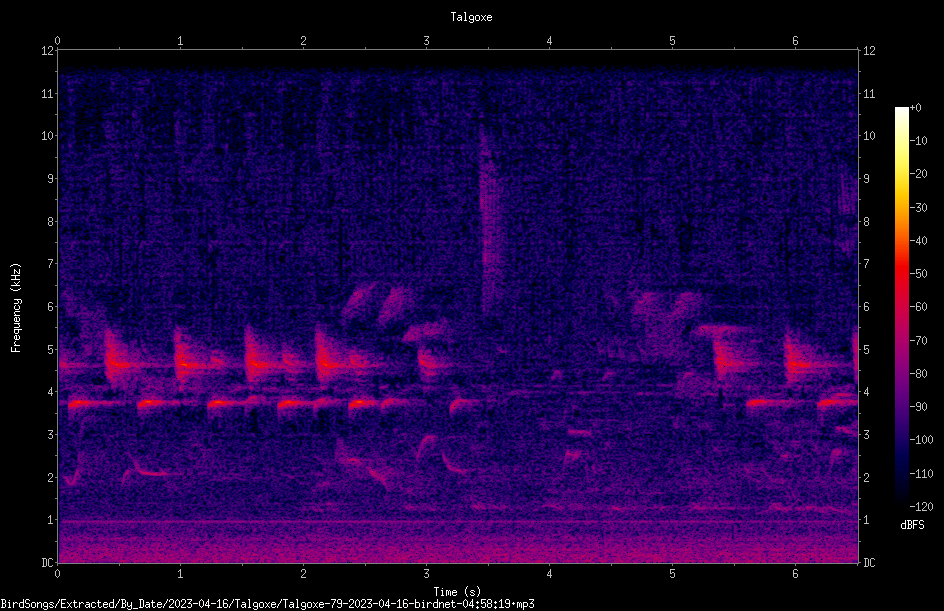
Task: Click the Frequency (kHz) axis label
Action: click(16, 308)
